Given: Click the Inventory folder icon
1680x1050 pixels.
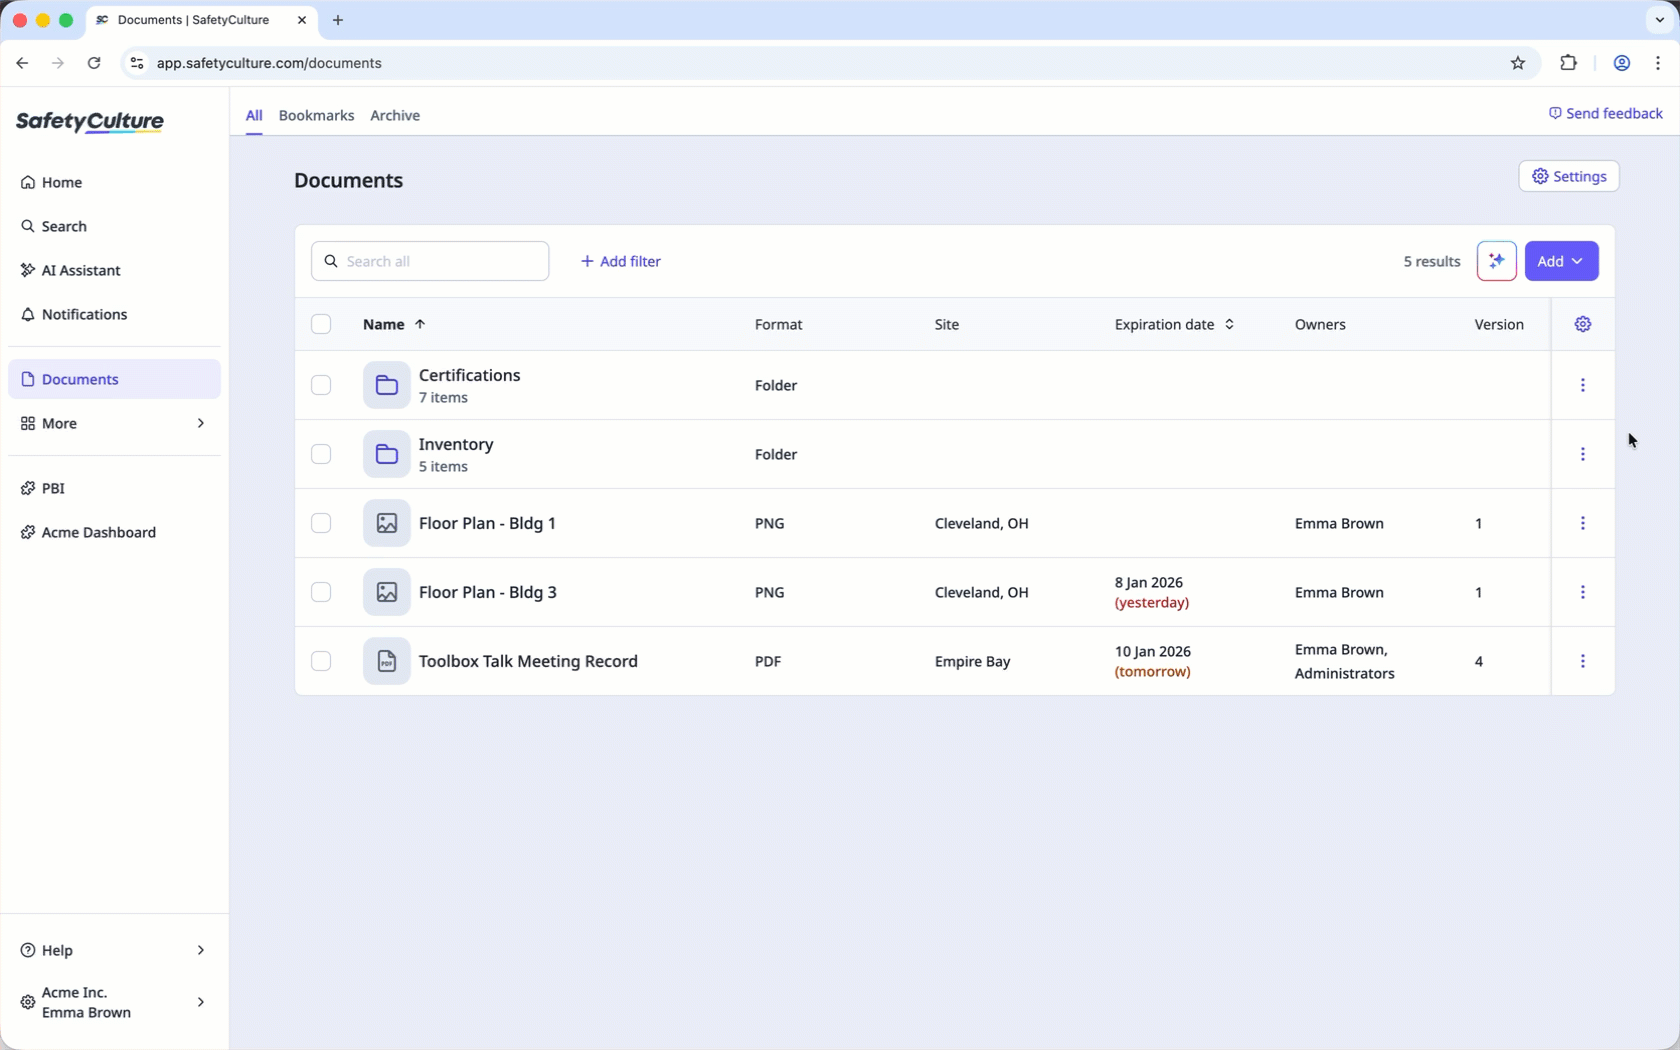Looking at the screenshot, I should (387, 454).
